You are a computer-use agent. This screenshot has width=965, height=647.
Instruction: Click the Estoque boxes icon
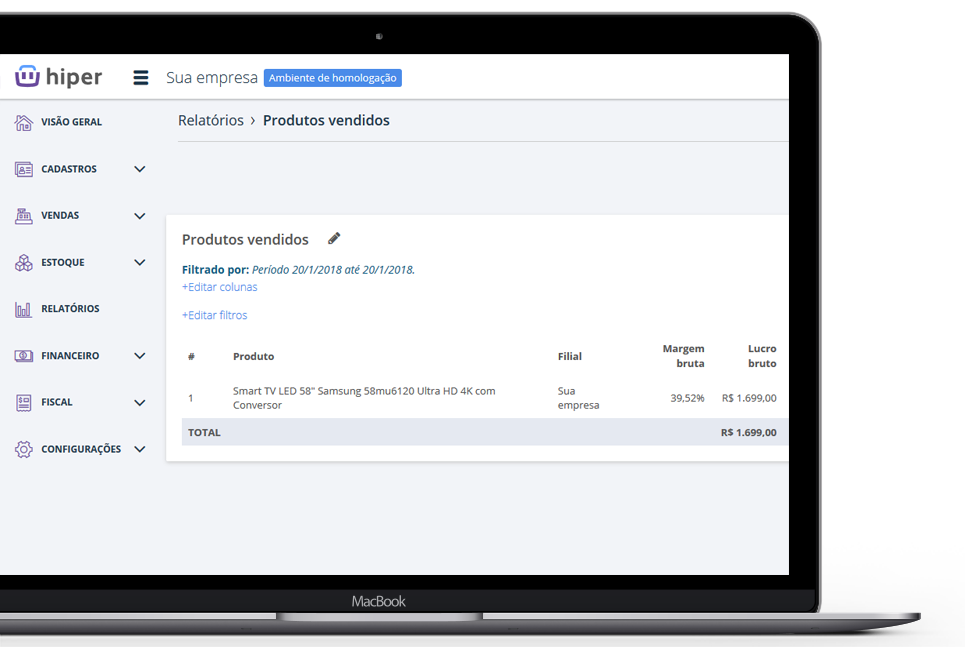pos(24,263)
